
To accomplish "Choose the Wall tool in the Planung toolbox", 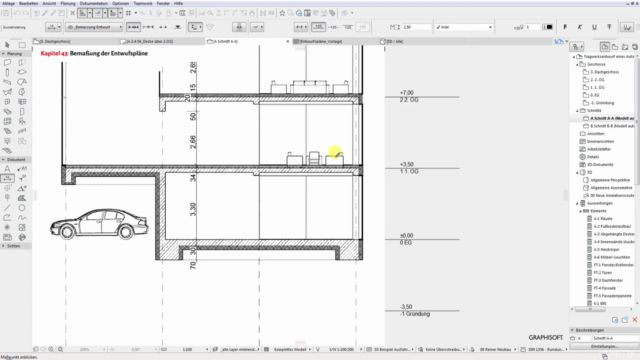I will coord(7,62).
